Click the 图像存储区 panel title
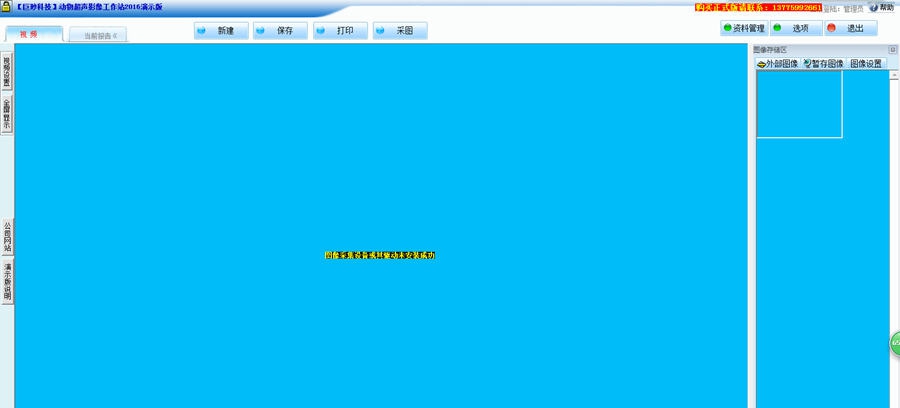 point(770,50)
